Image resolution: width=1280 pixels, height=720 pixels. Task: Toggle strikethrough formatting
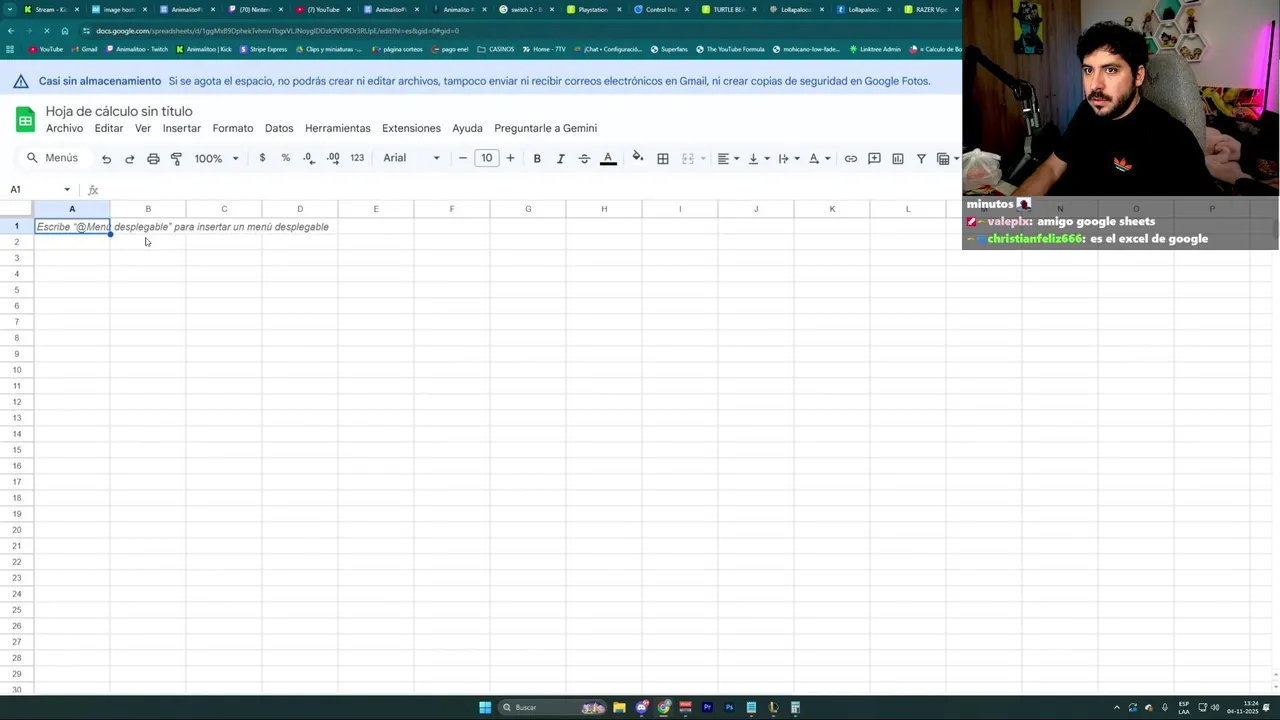584,158
